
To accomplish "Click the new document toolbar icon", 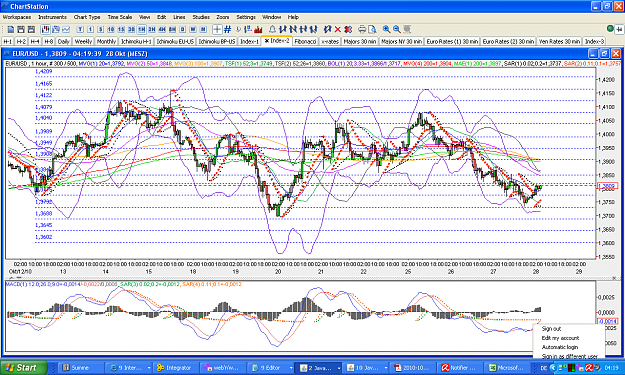I will pos(11,29).
